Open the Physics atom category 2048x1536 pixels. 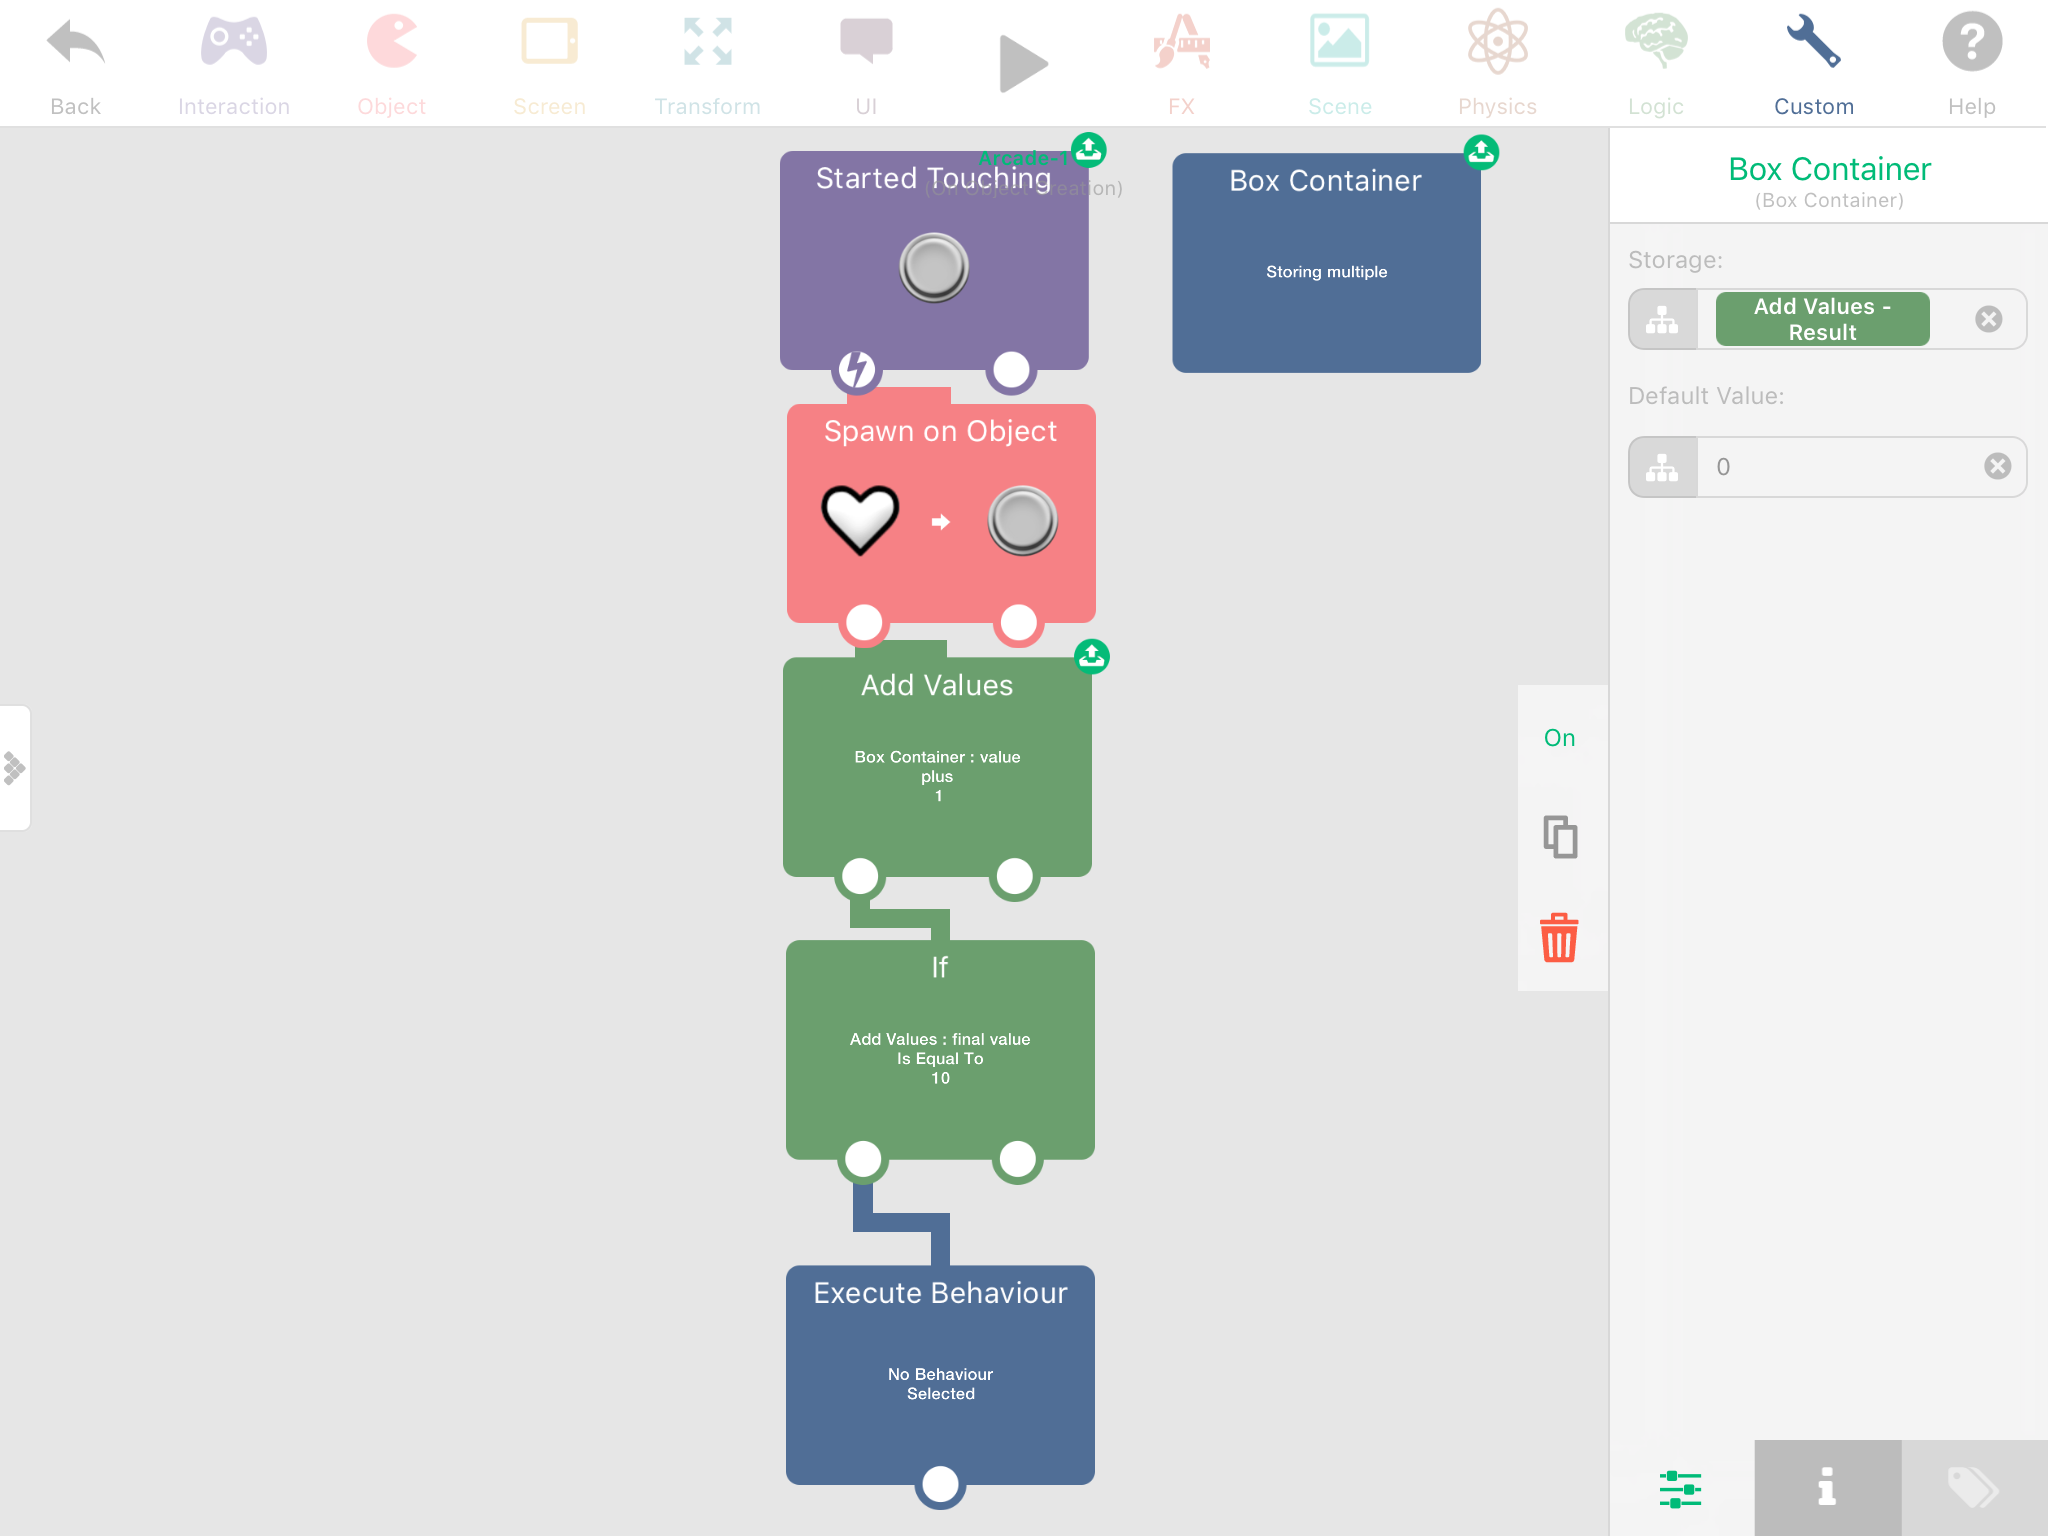1497,44
